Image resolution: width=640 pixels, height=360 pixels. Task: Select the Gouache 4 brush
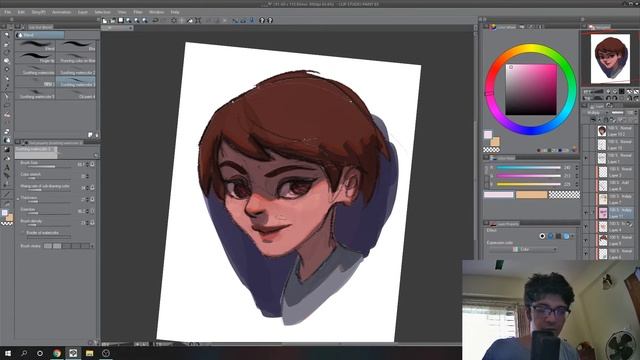click(x=76, y=93)
